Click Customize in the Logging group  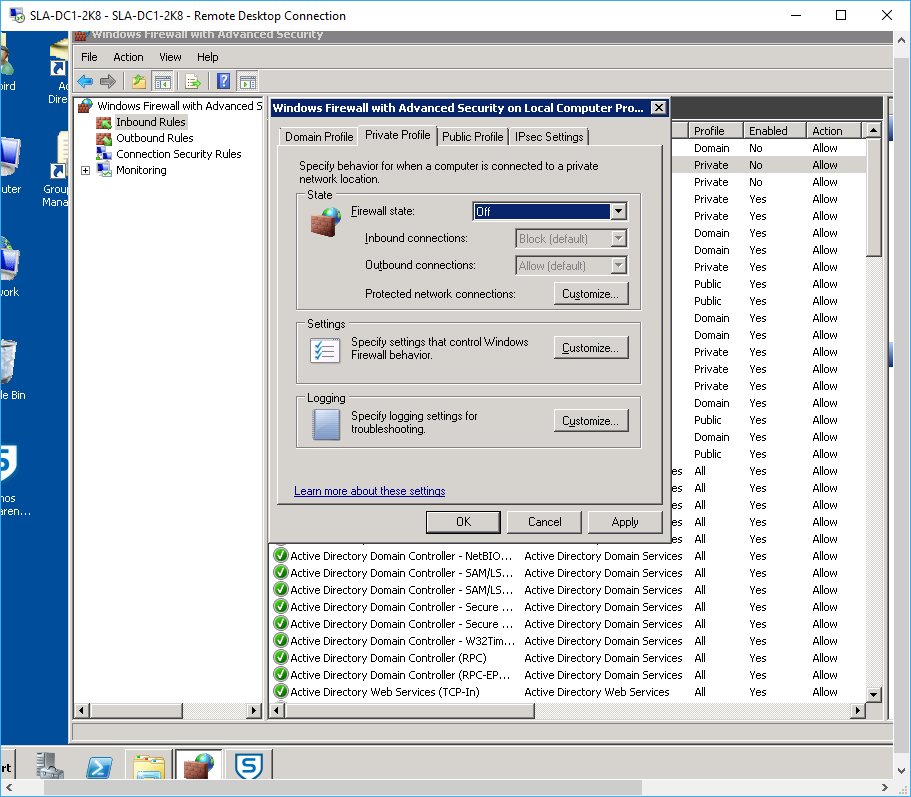(x=591, y=421)
